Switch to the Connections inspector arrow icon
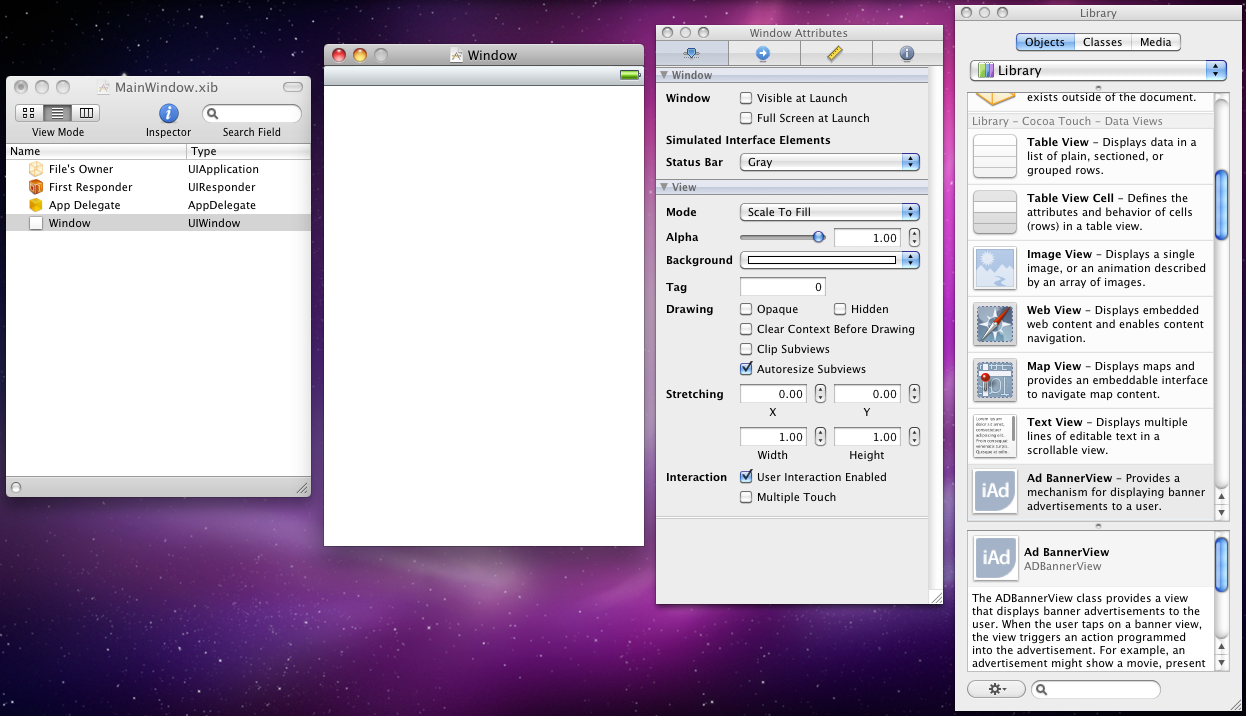Image resolution: width=1246 pixels, height=716 pixels. (764, 53)
